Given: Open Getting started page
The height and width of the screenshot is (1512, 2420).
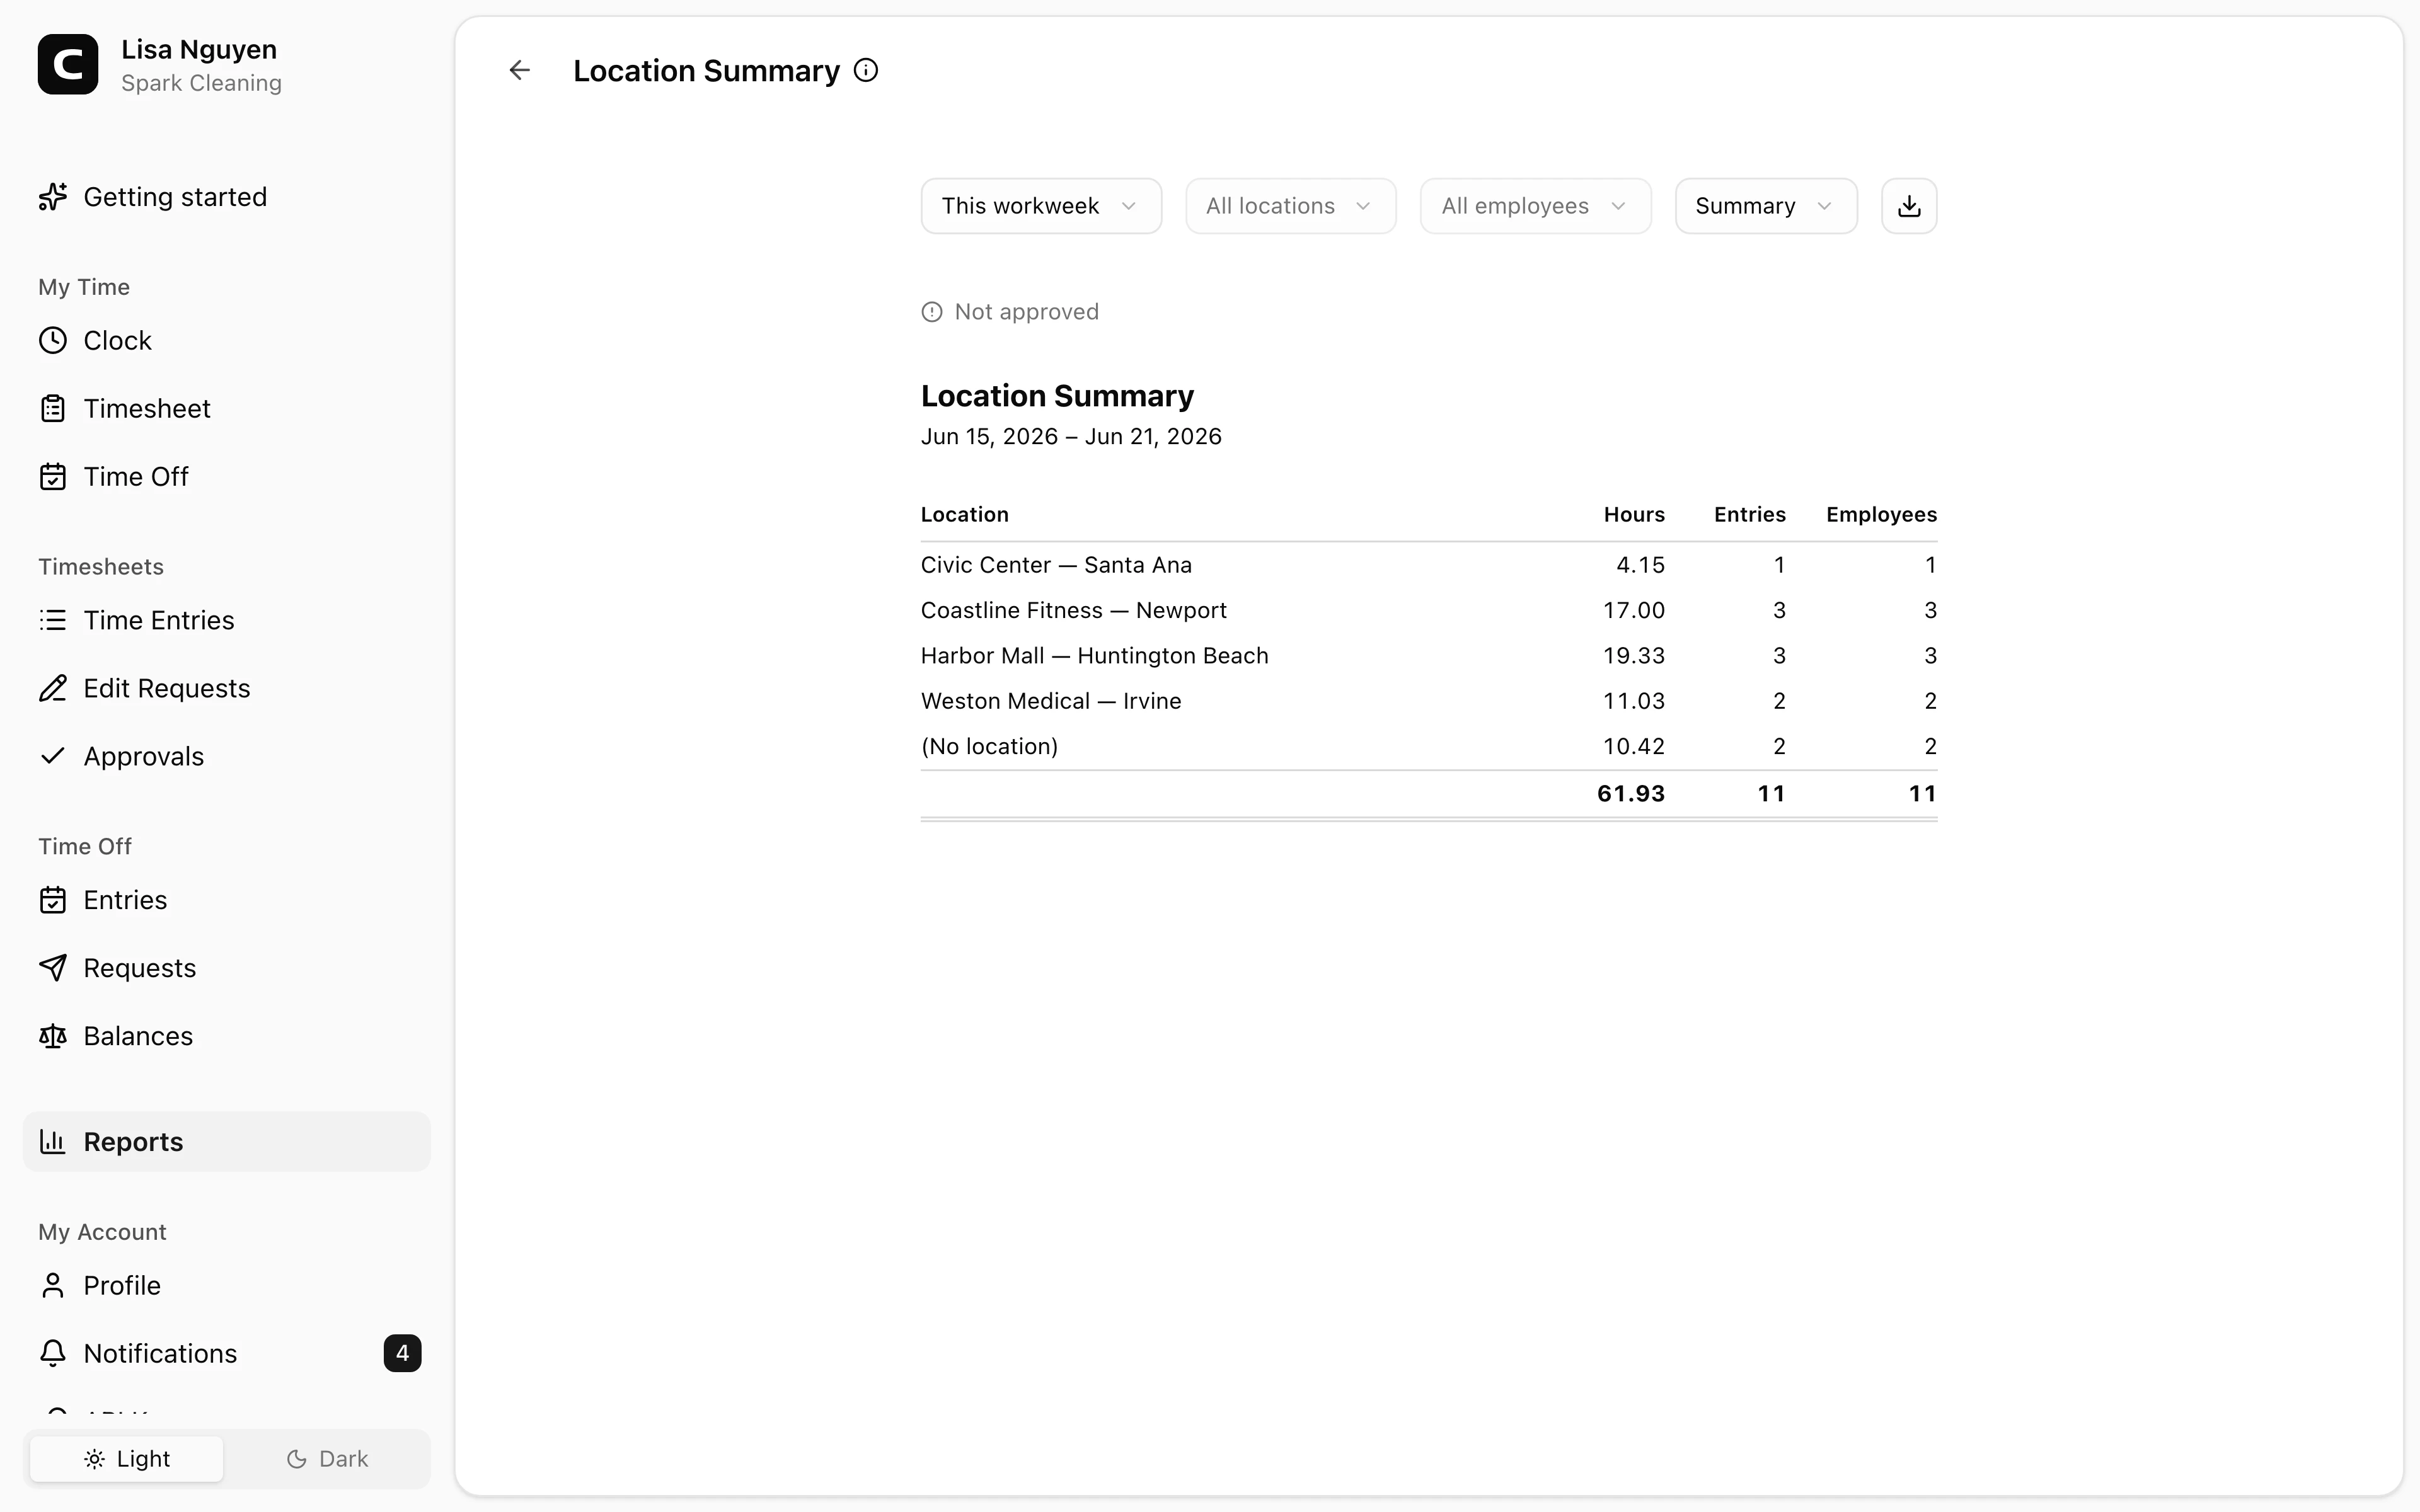Looking at the screenshot, I should [226, 197].
